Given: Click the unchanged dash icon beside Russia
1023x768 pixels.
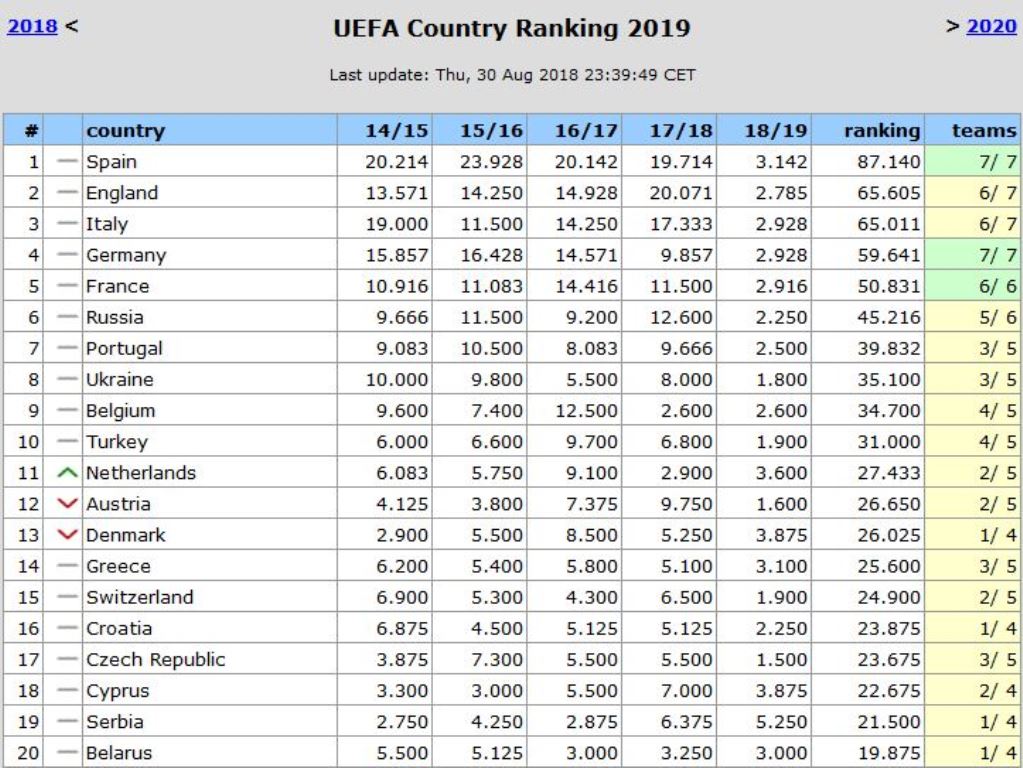Looking at the screenshot, I should pyautogui.click(x=68, y=317).
